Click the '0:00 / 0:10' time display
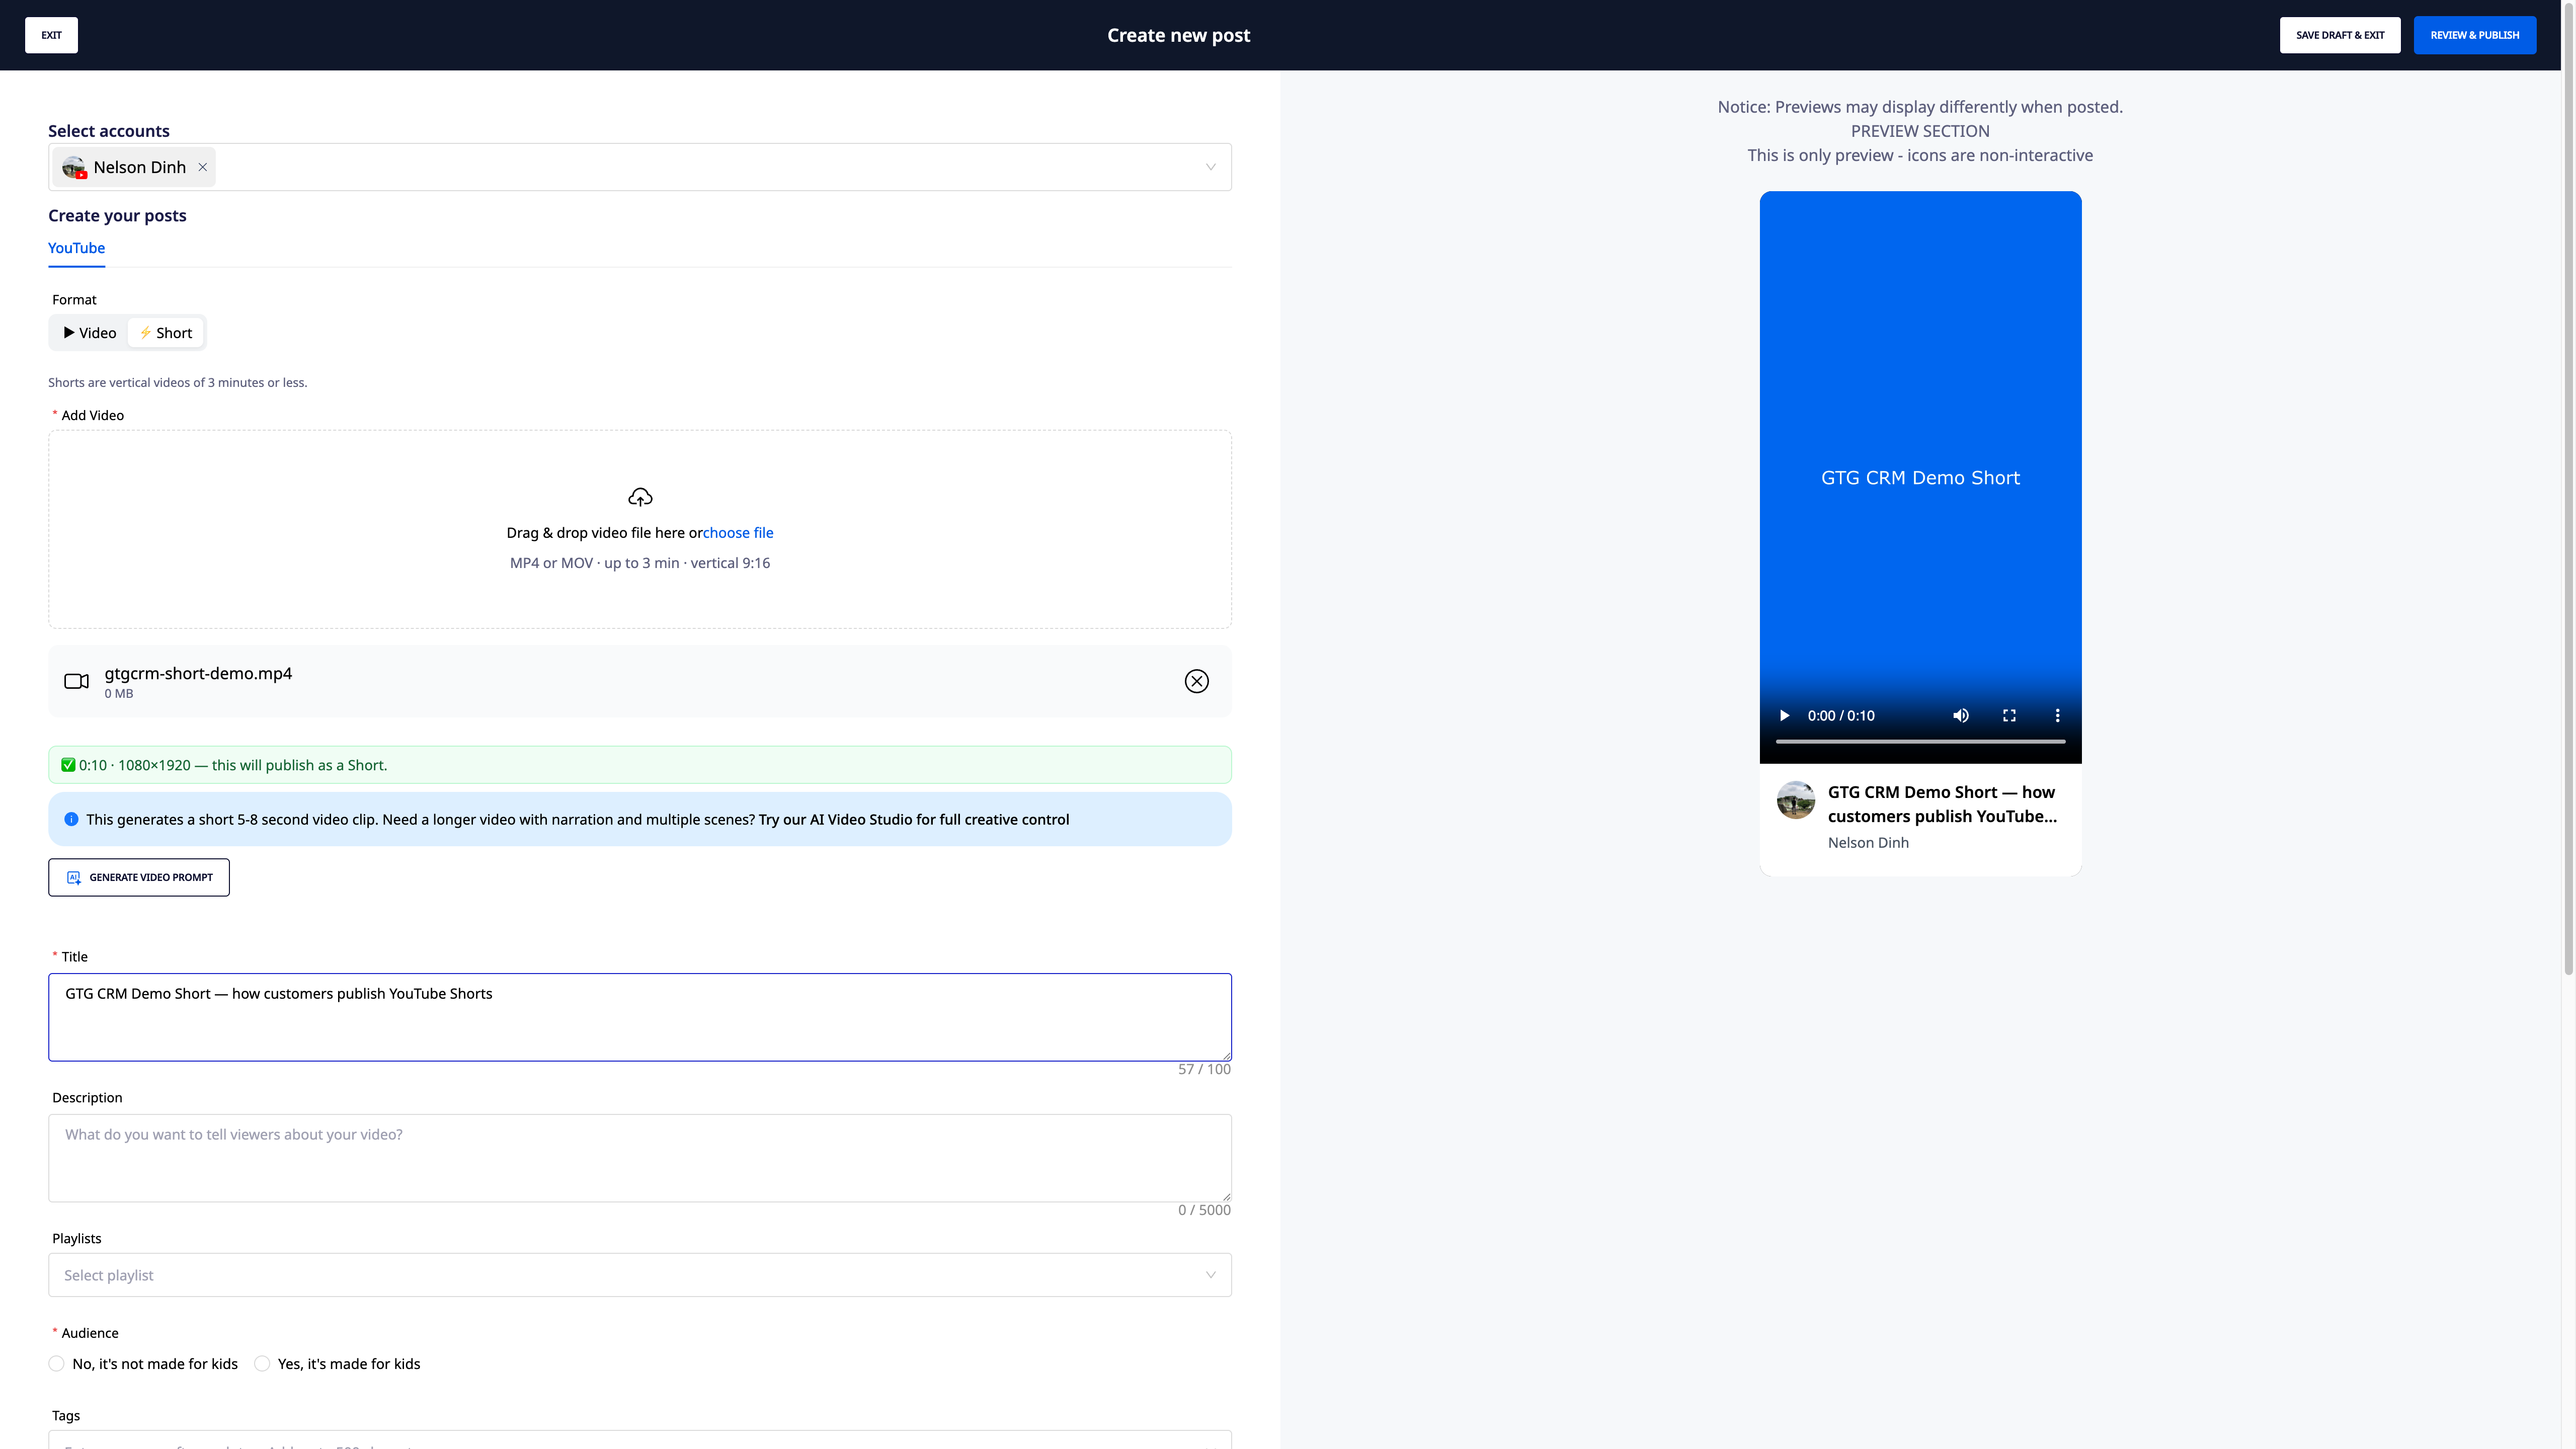Screen dimensions: 2576x1449 pos(1841,716)
